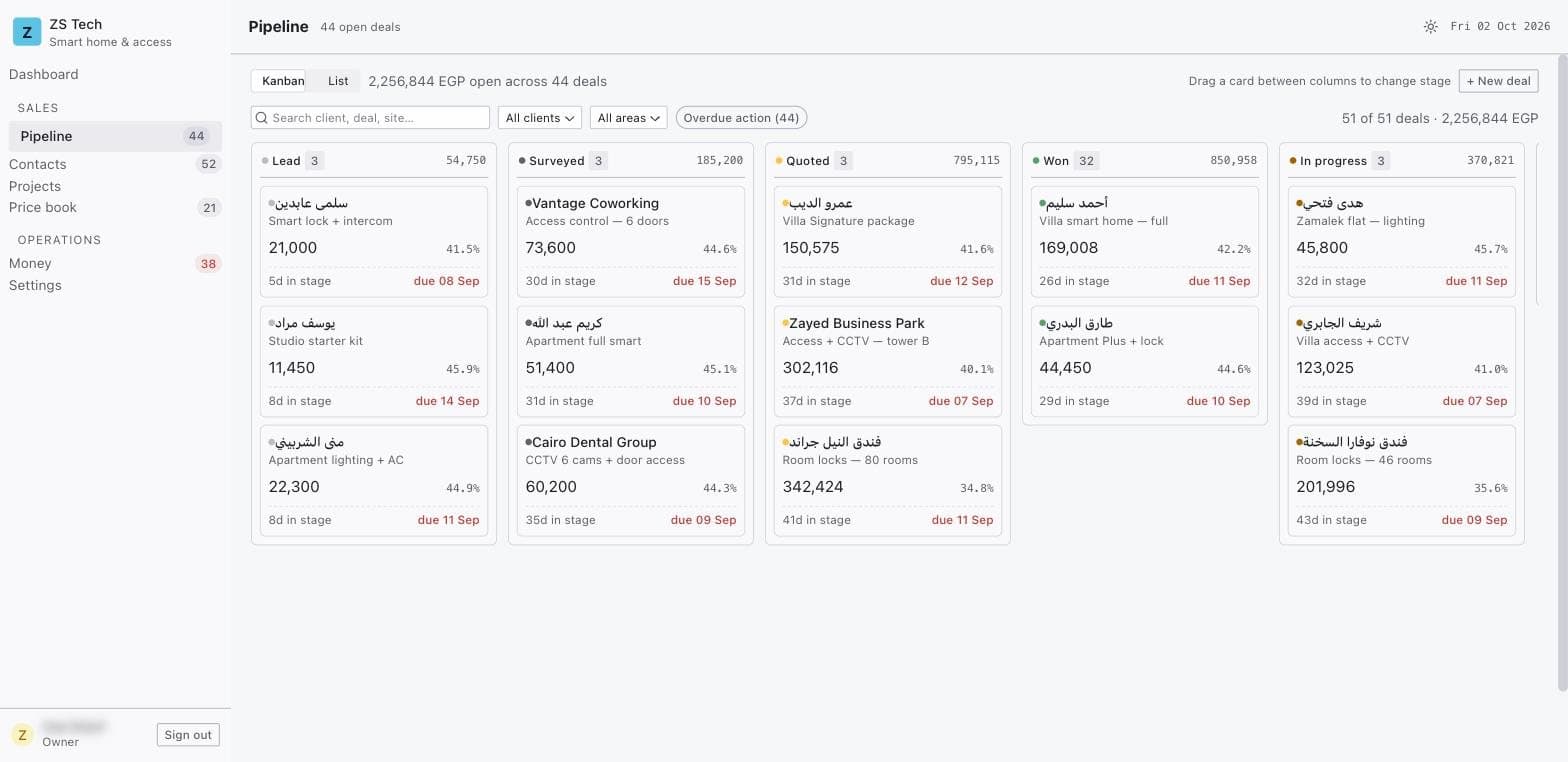The image size is (1568, 762).
Task: Open the Villa smart home — full card
Action: (1145, 241)
